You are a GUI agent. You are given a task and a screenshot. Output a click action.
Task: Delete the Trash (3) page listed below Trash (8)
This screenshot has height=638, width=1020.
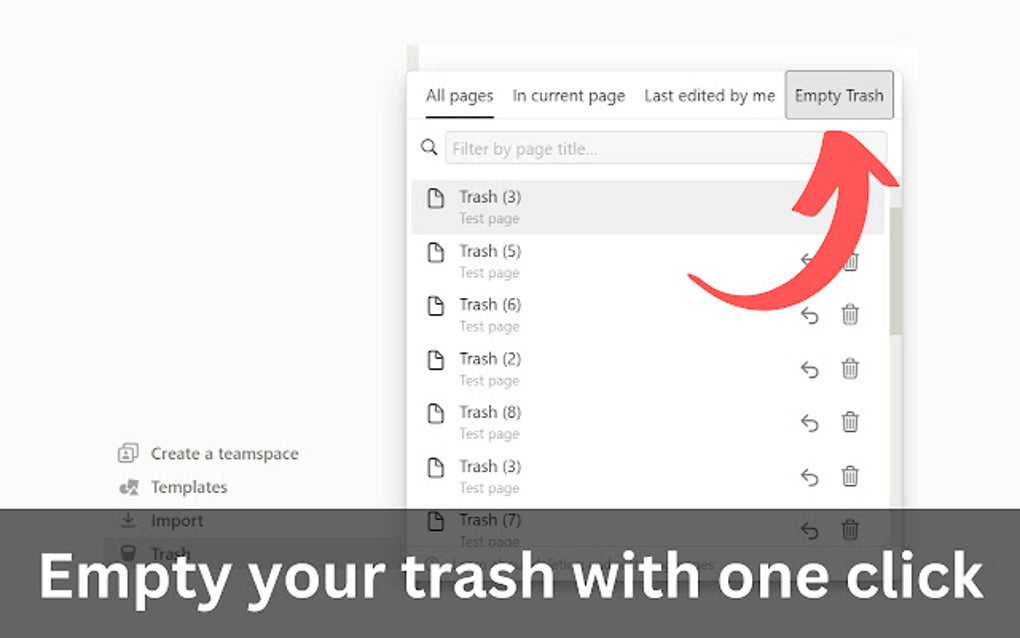pyautogui.click(x=850, y=475)
